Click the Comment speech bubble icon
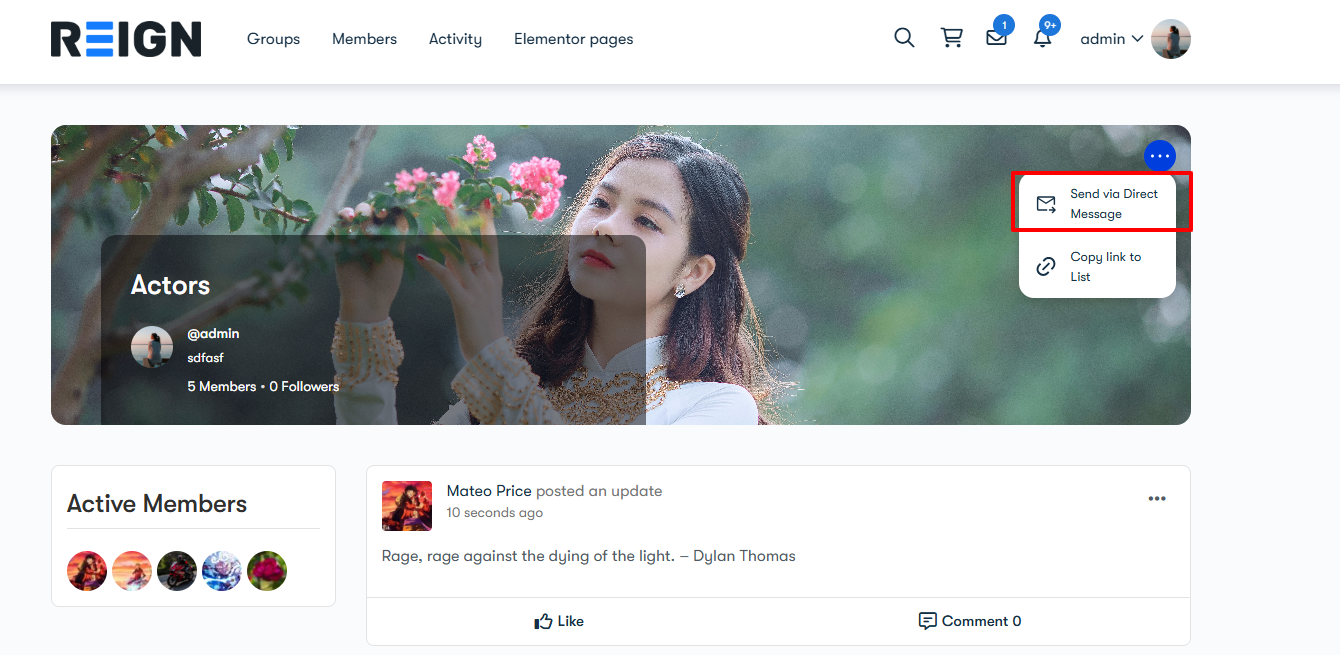This screenshot has width=1340, height=655. pos(928,621)
